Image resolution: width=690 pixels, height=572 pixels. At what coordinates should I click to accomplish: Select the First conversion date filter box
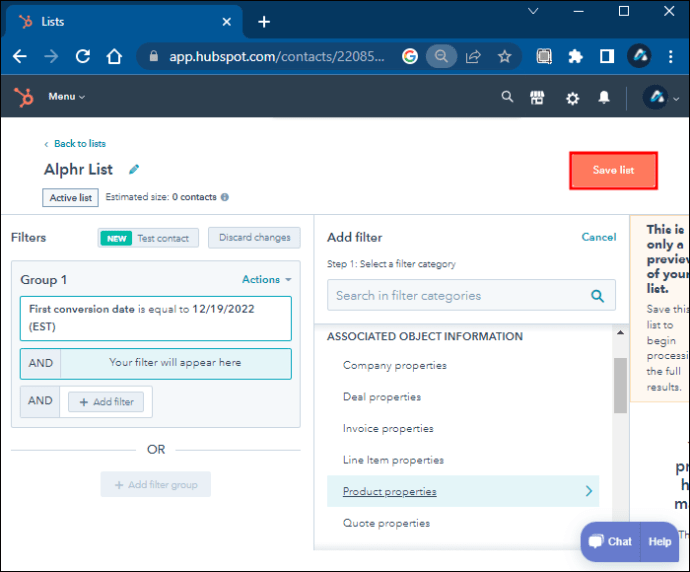point(156,319)
